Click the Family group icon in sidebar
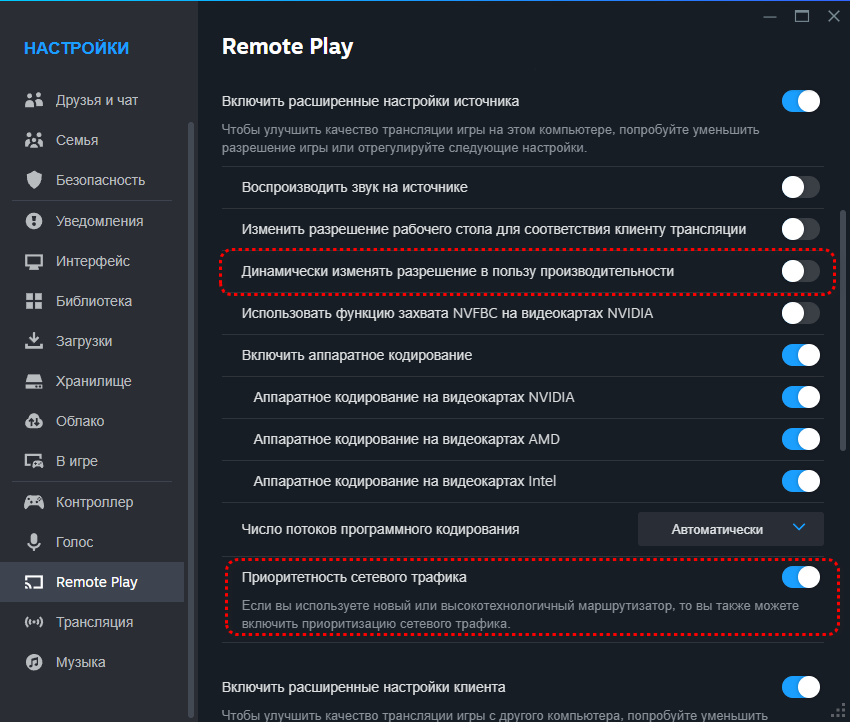This screenshot has height=722, width=850. point(34,140)
